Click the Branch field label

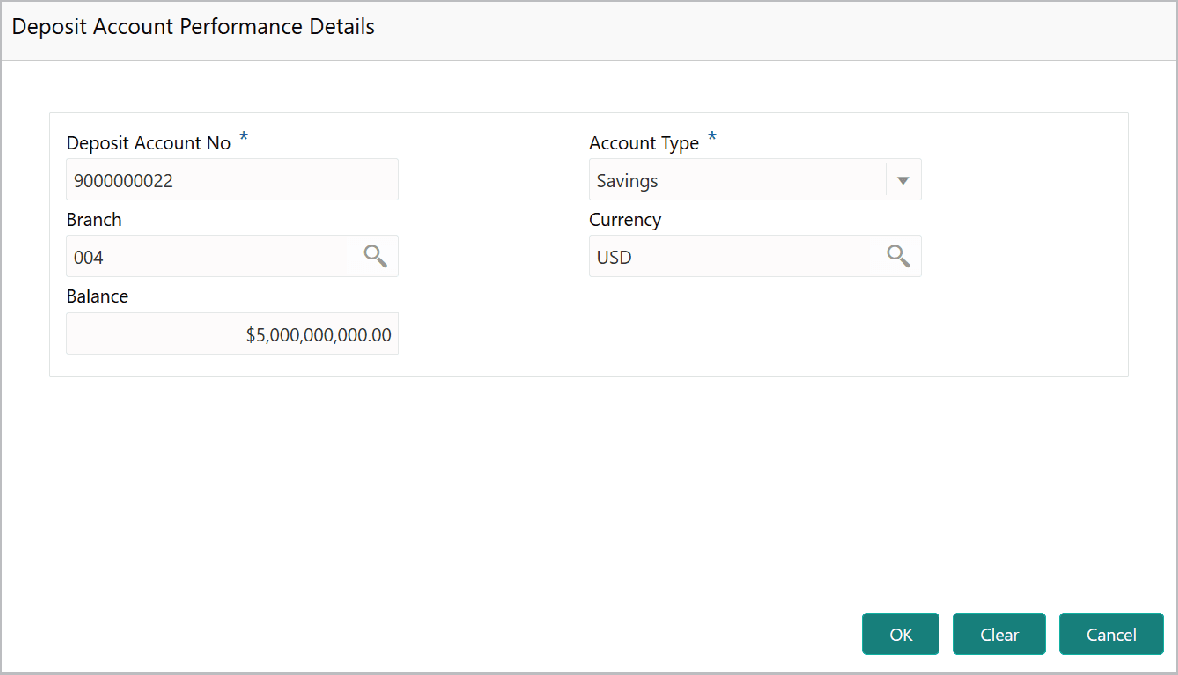94,219
